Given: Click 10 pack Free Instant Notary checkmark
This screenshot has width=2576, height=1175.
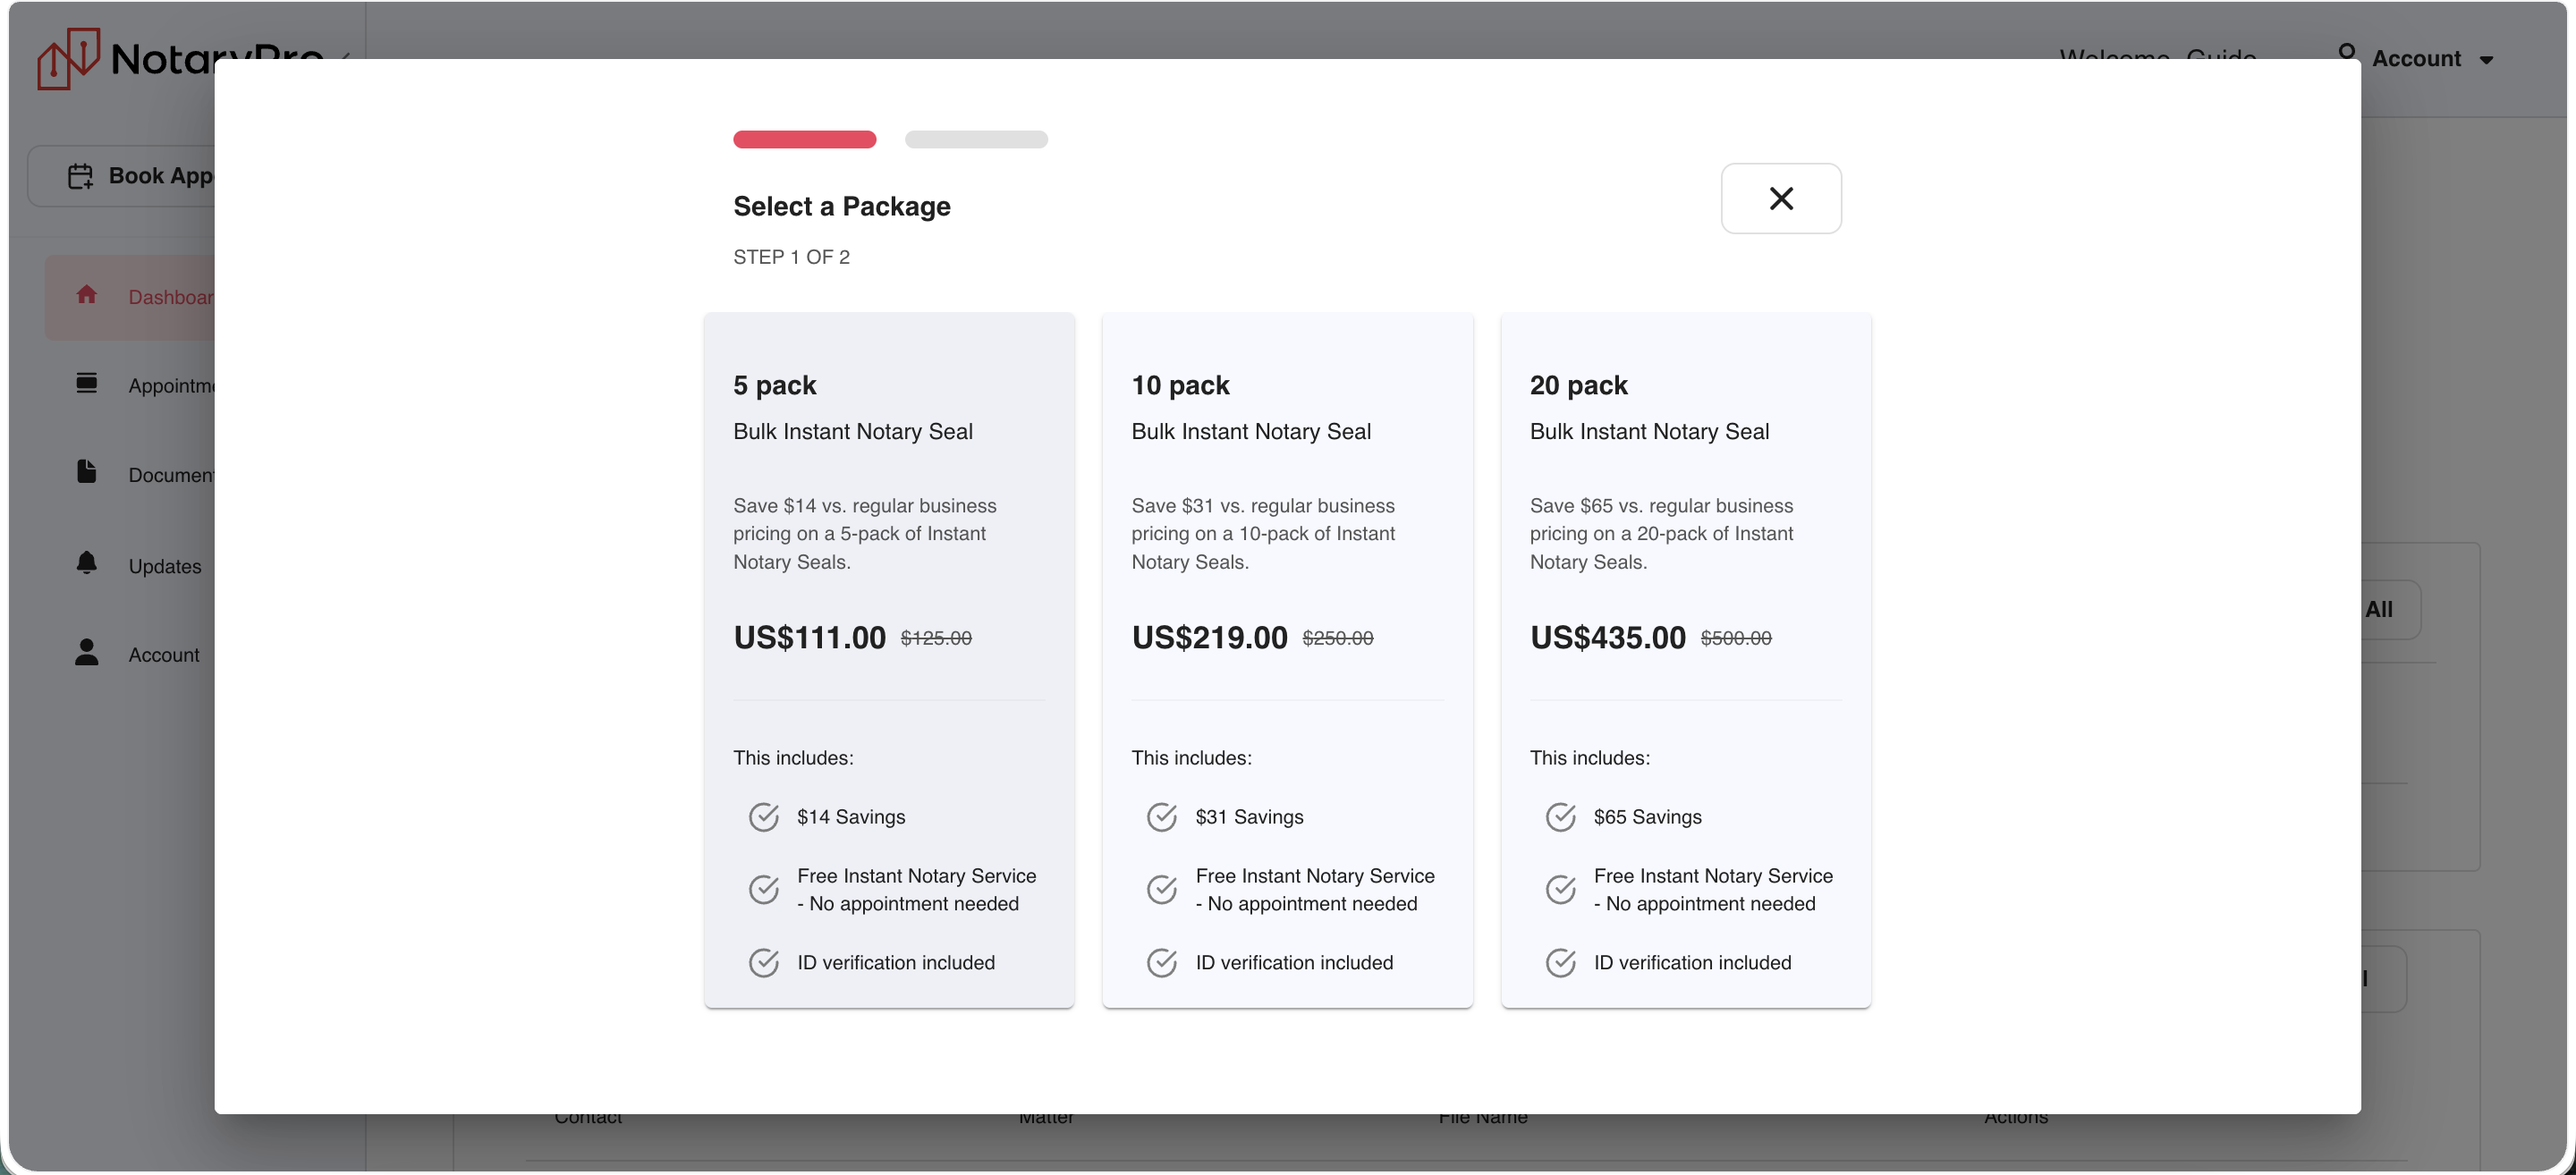Looking at the screenshot, I should pos(1162,889).
